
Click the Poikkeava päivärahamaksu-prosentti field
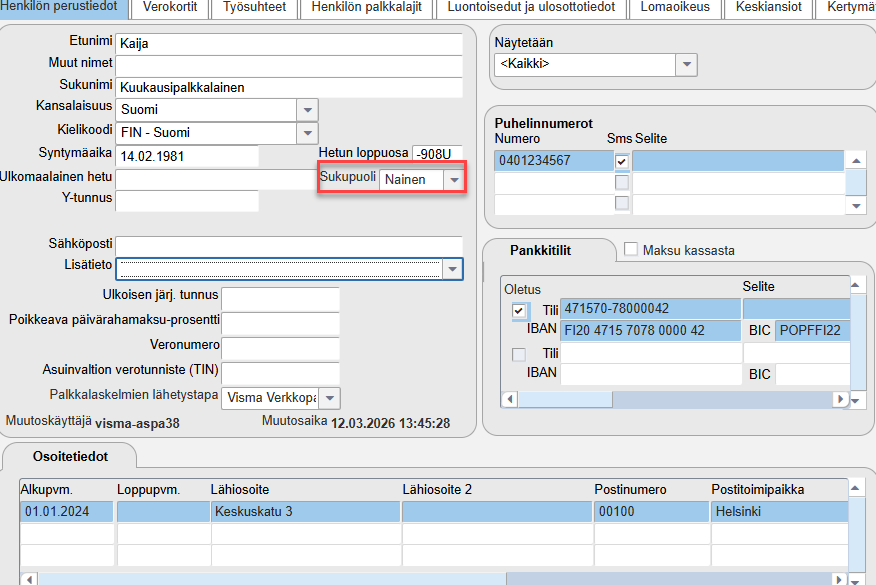280,324
